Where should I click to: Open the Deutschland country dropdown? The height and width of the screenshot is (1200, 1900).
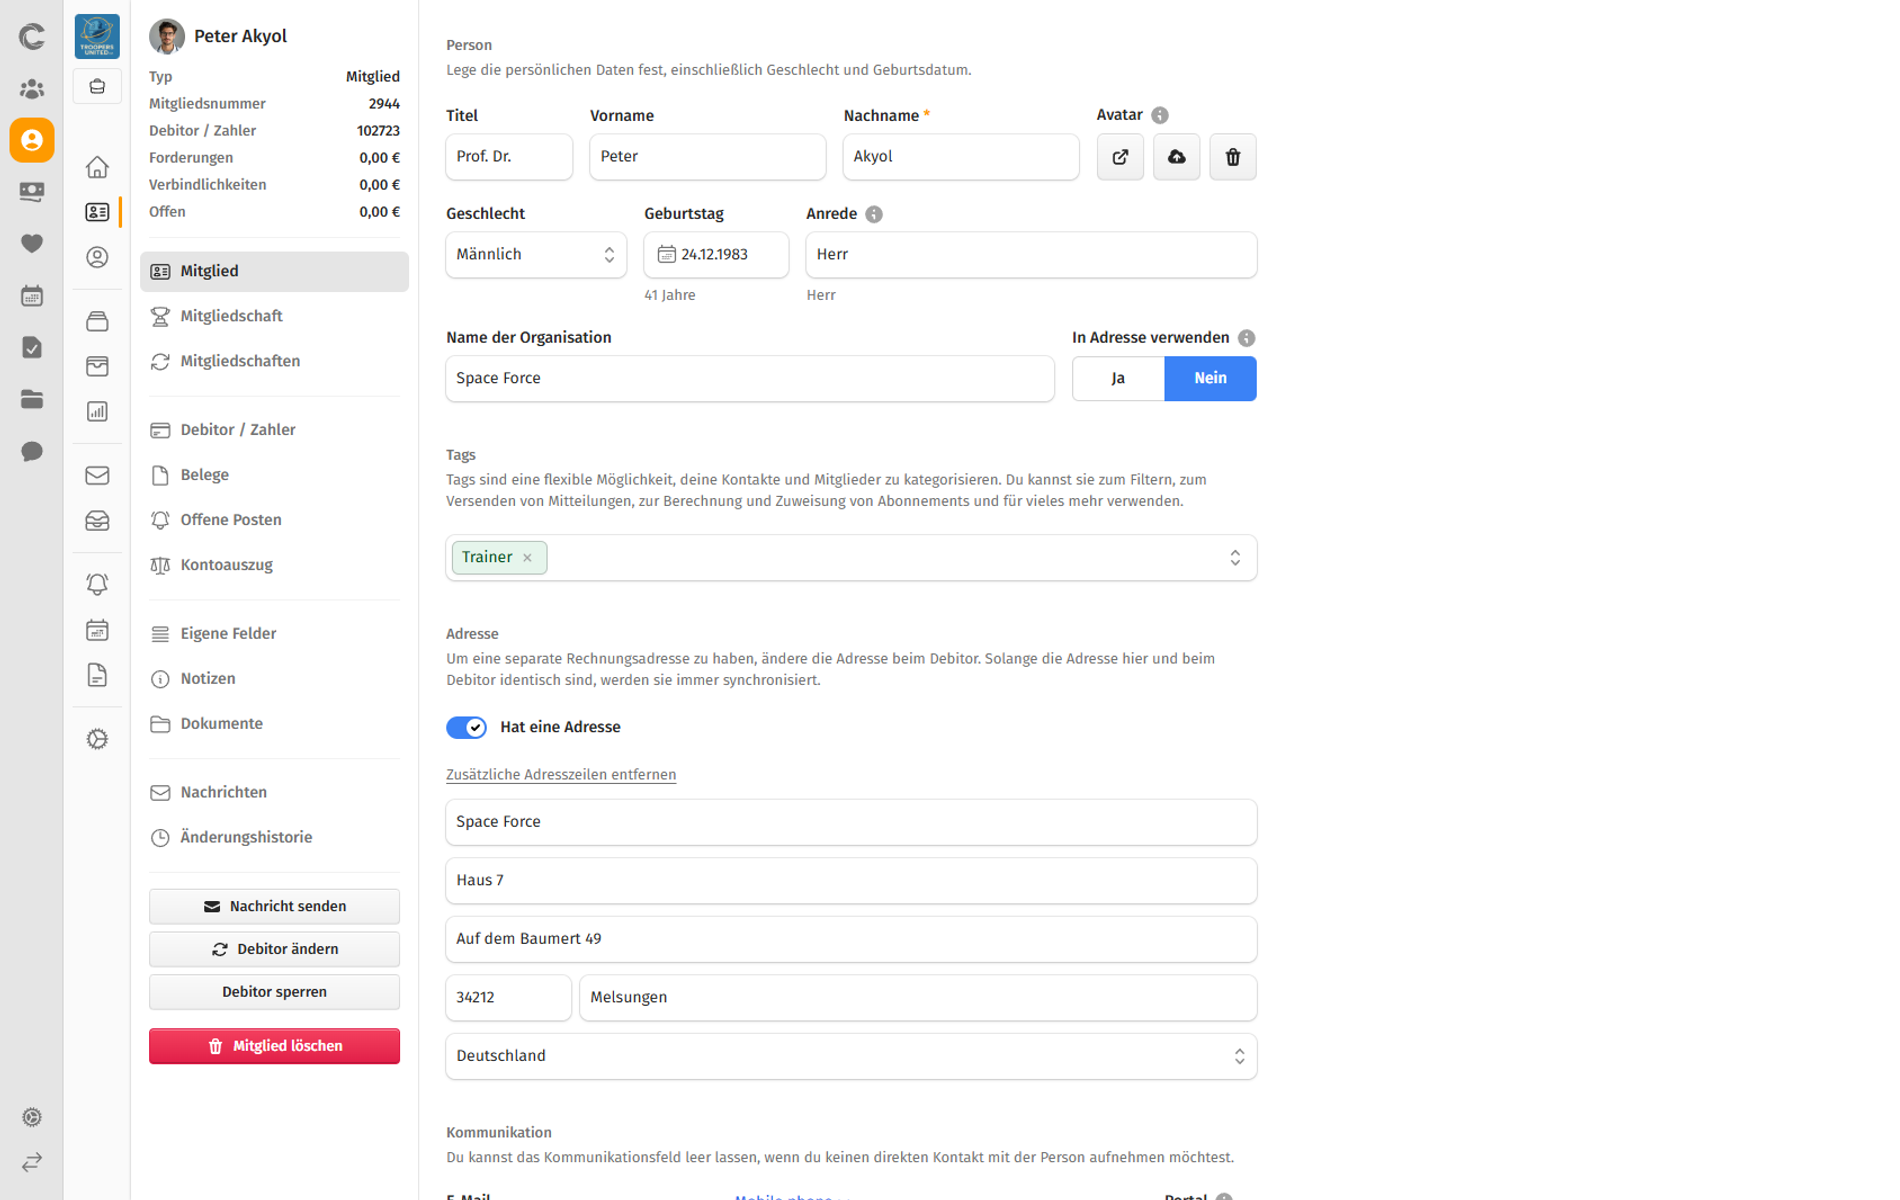[x=851, y=1056]
